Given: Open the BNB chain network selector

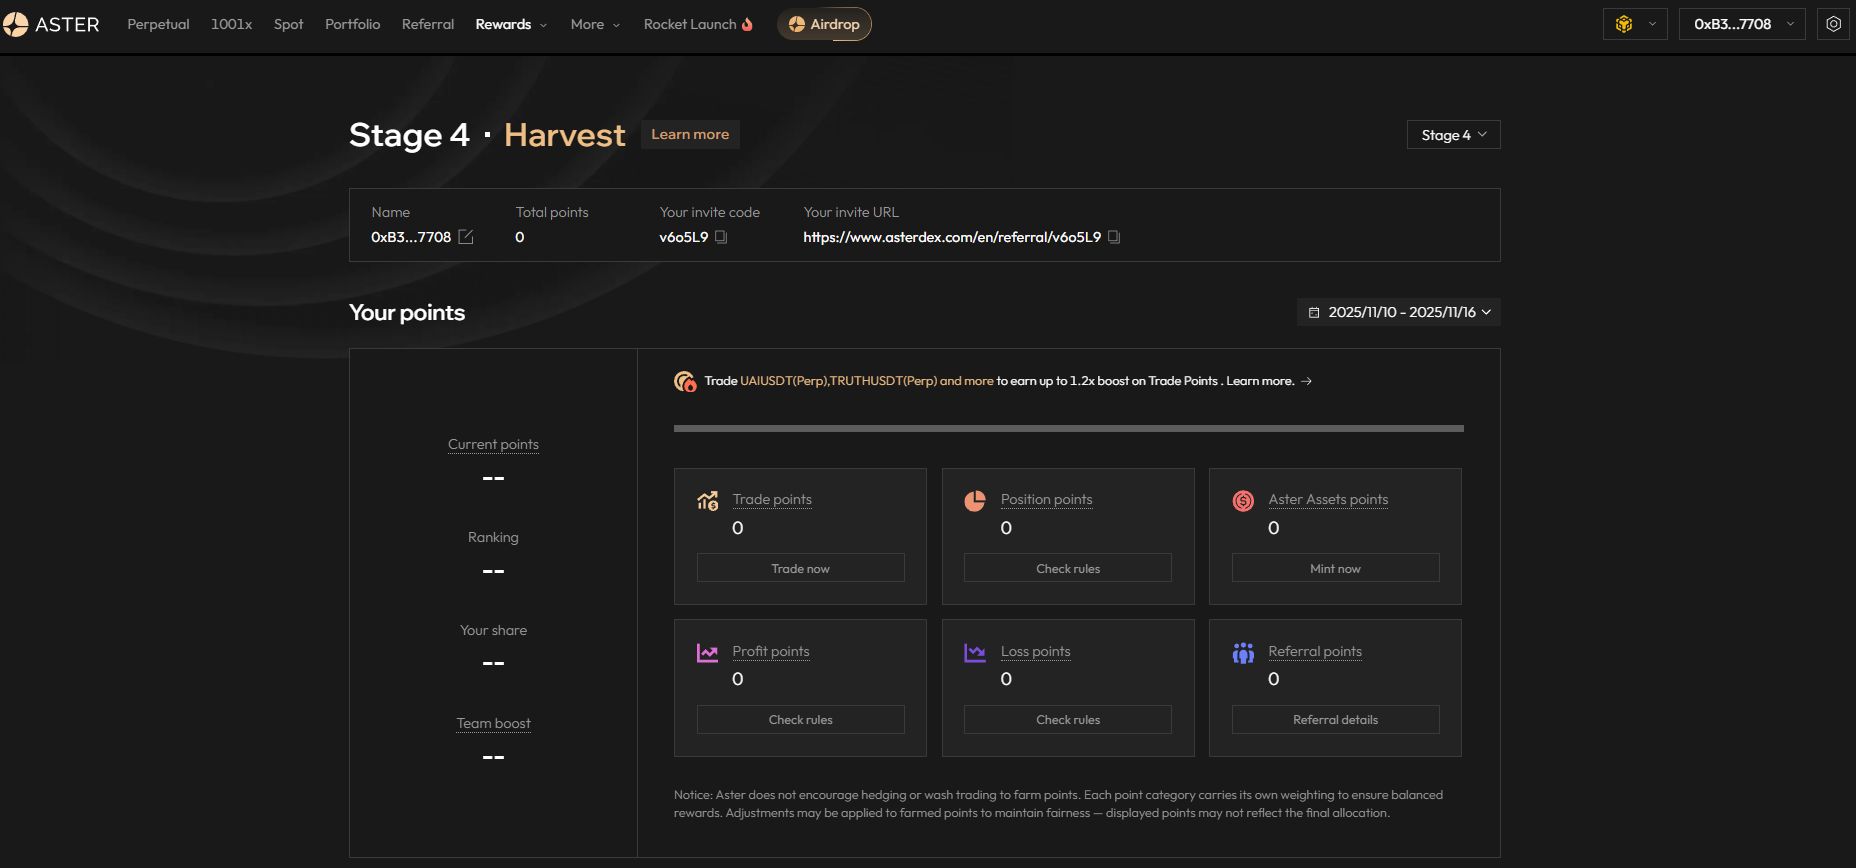Looking at the screenshot, I should (1635, 24).
